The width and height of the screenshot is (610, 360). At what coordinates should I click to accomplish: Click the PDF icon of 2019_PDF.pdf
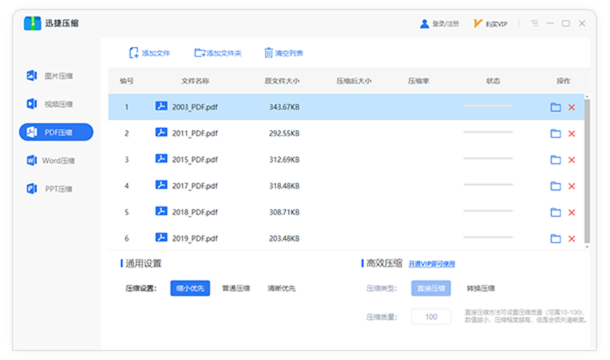click(161, 237)
